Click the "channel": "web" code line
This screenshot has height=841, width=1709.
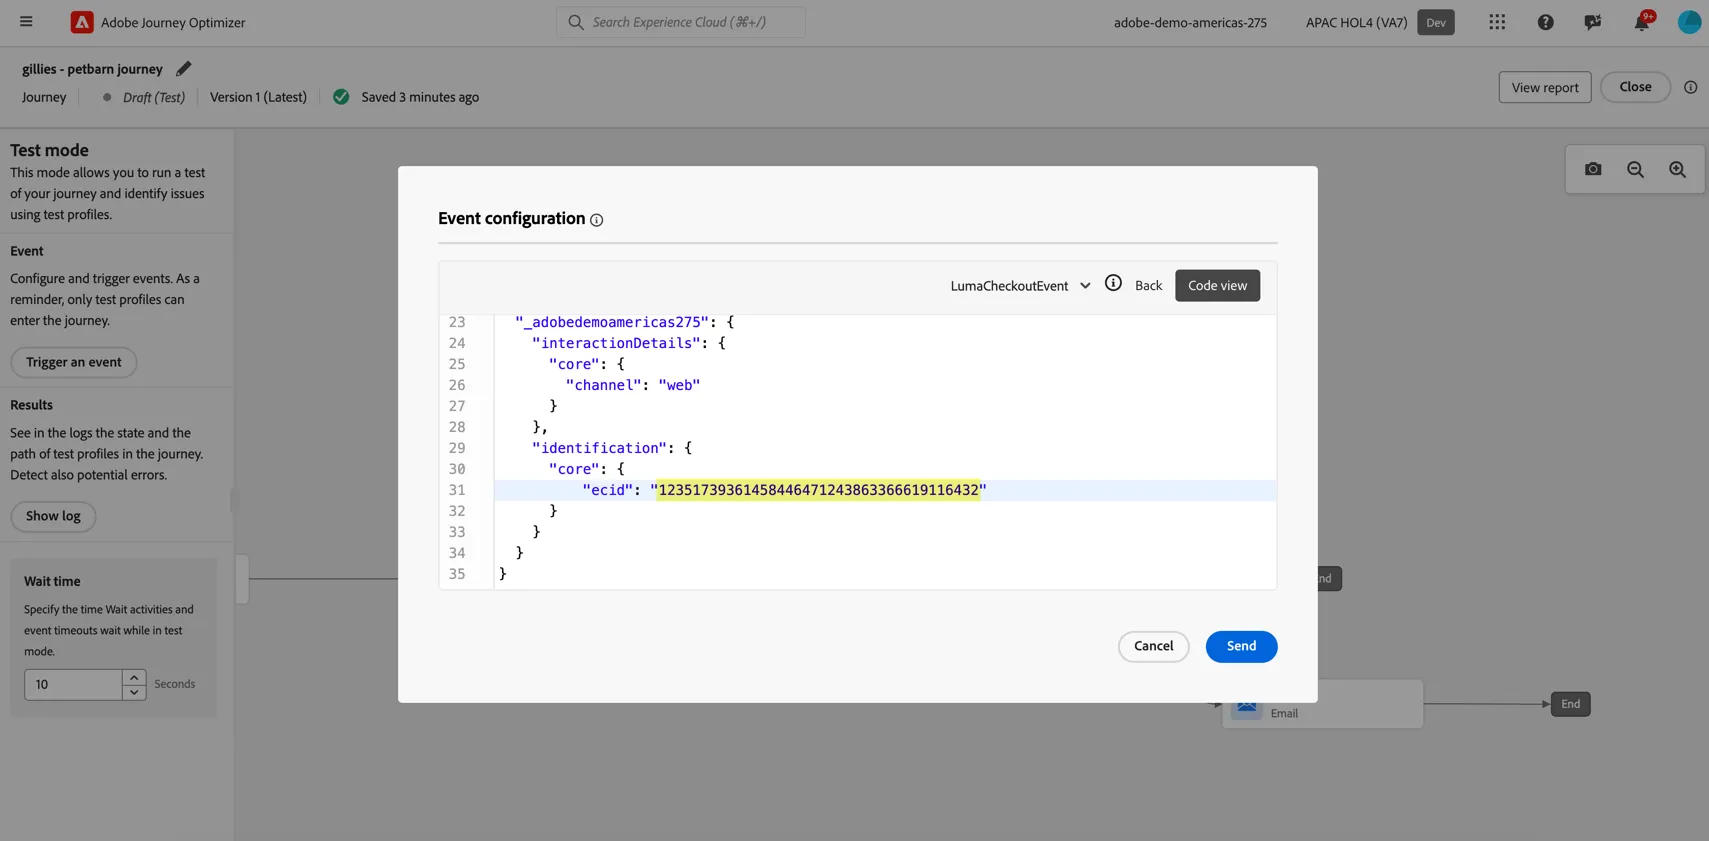[x=633, y=385]
